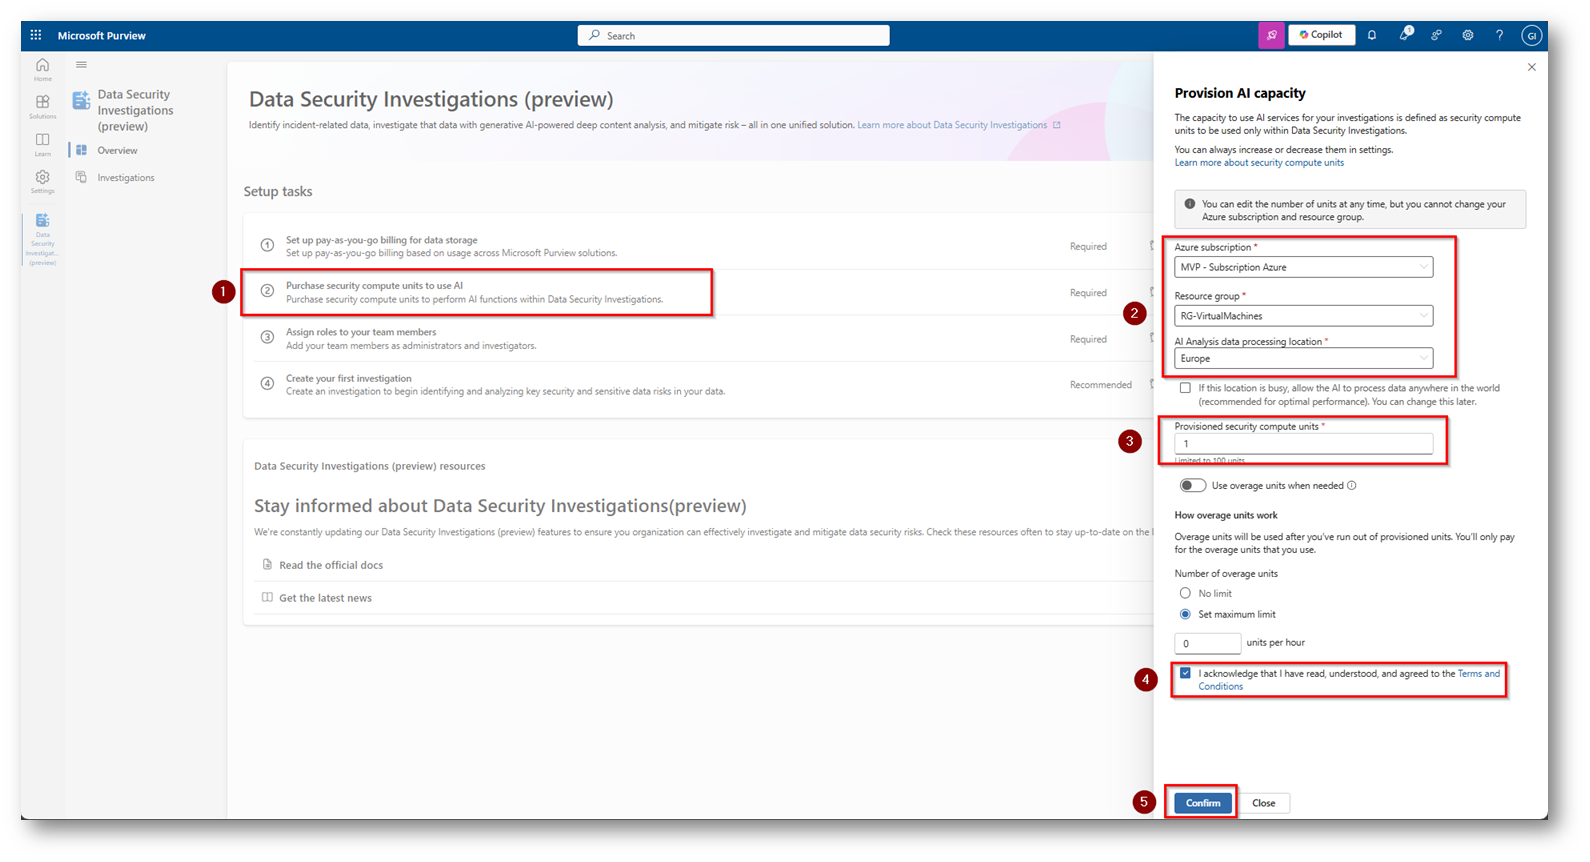This screenshot has height=862, width=1590.
Task: Expand the Azure subscription dropdown
Action: (x=1303, y=267)
